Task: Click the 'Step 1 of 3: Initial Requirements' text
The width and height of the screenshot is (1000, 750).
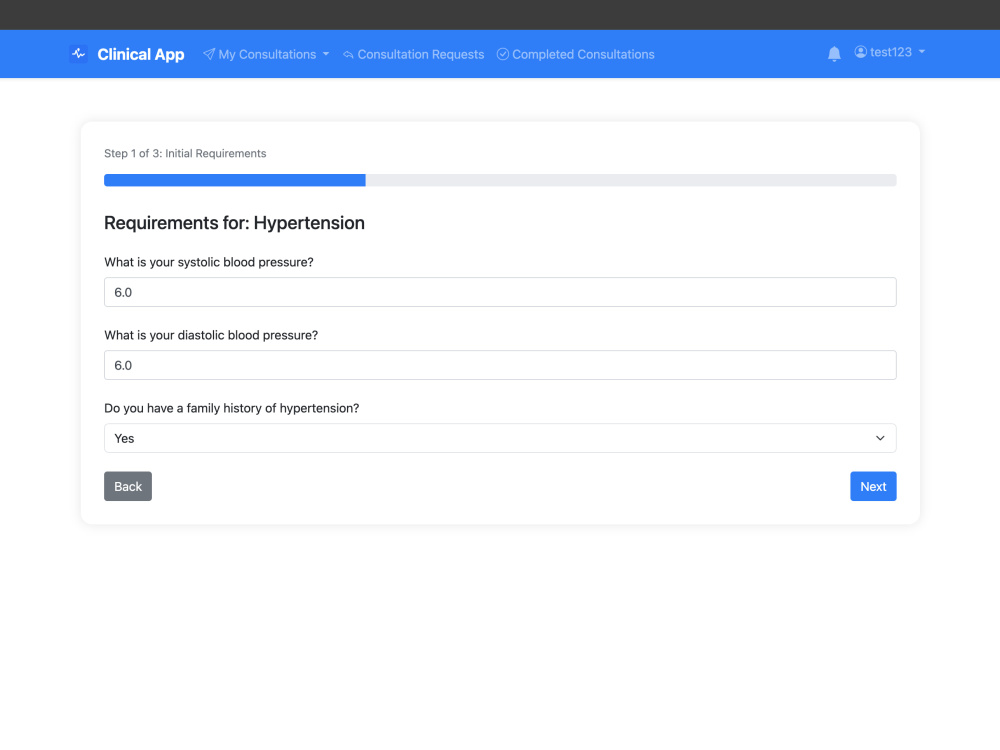Action: [x=185, y=154]
